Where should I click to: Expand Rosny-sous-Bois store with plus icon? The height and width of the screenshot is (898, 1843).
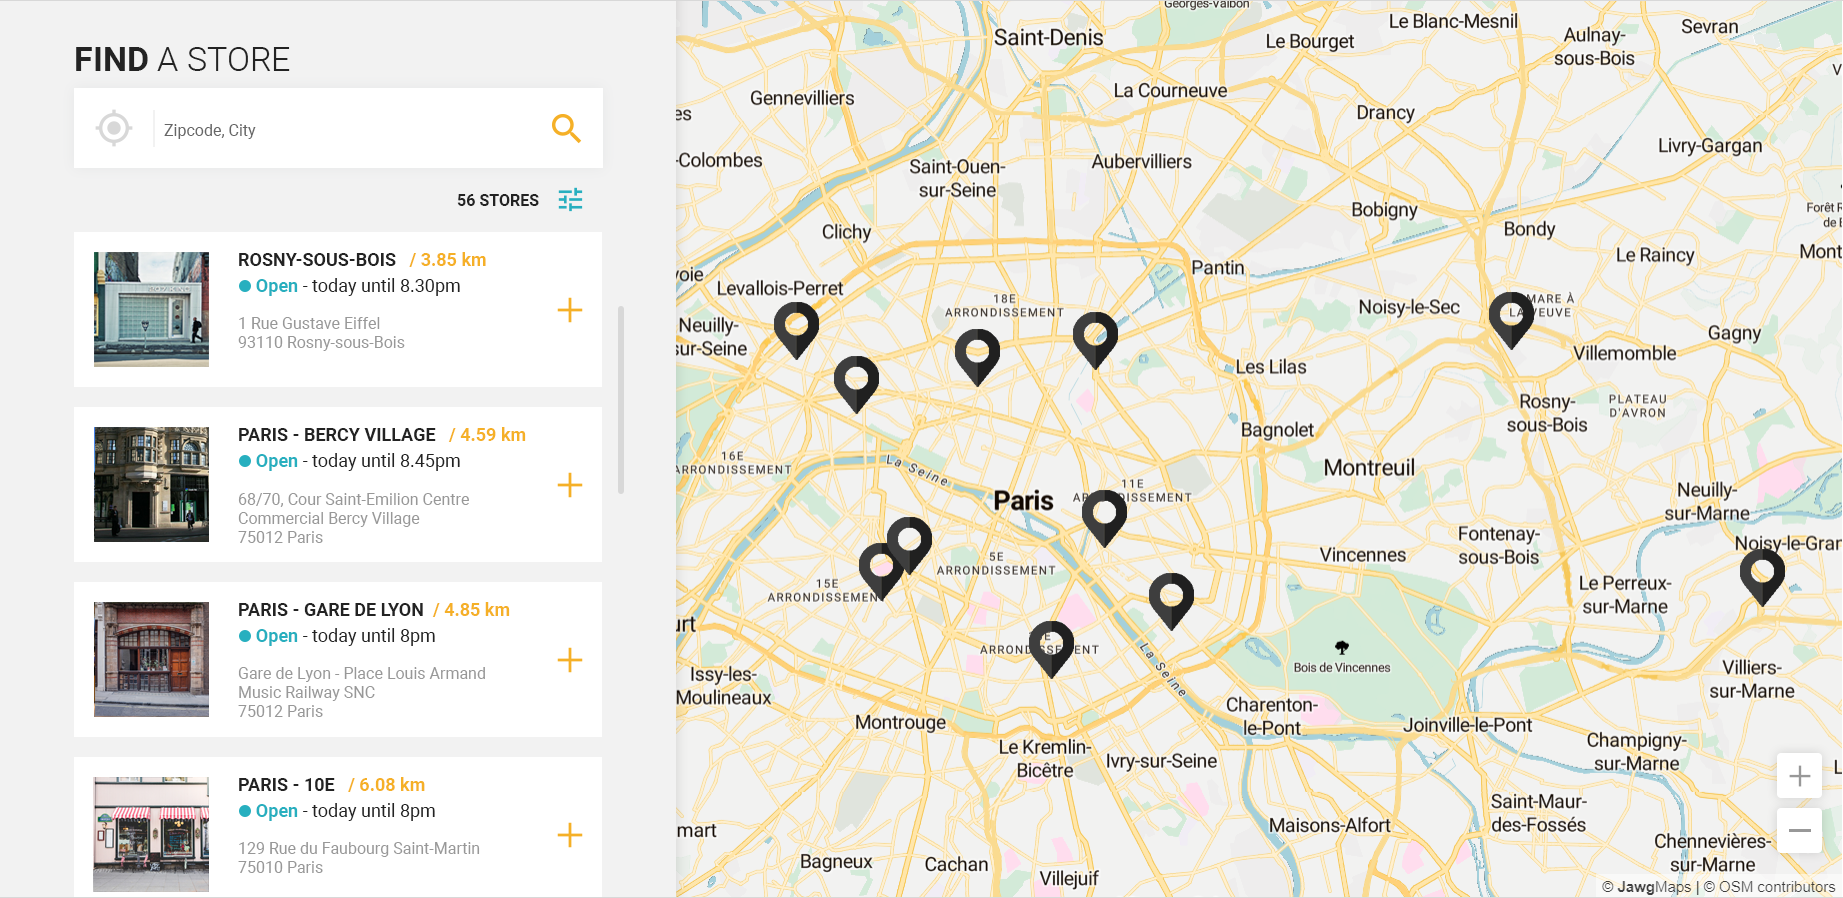point(570,310)
